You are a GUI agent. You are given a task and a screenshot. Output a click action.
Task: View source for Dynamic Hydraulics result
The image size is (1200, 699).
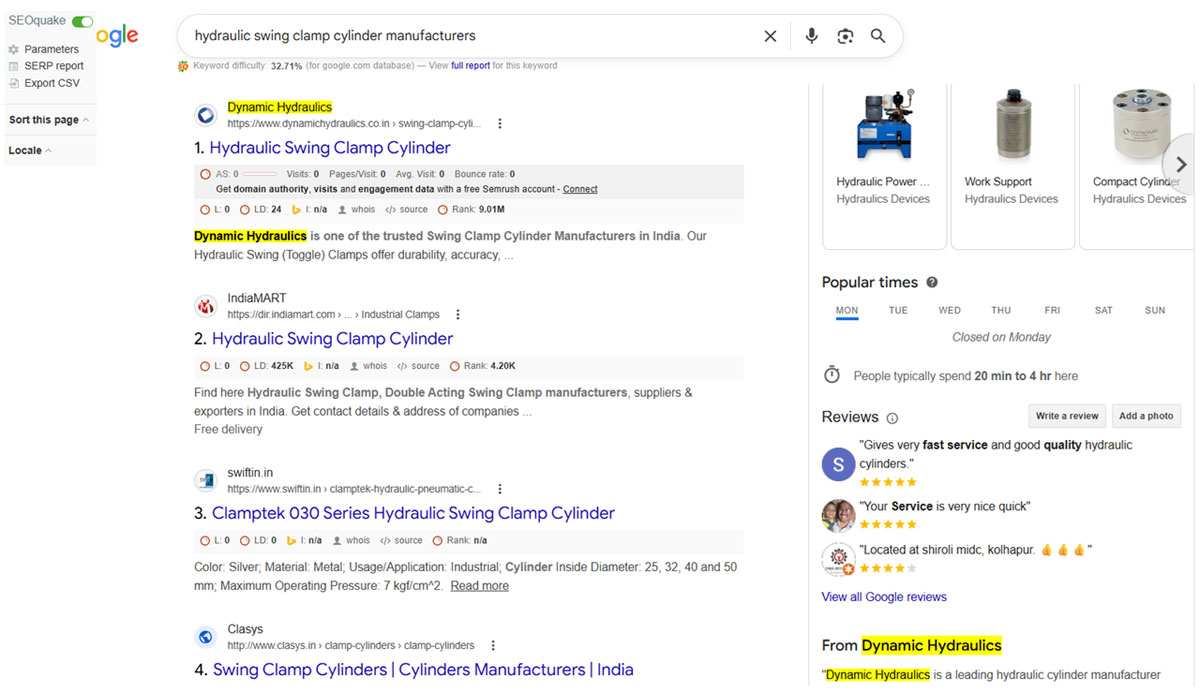click(x=407, y=210)
